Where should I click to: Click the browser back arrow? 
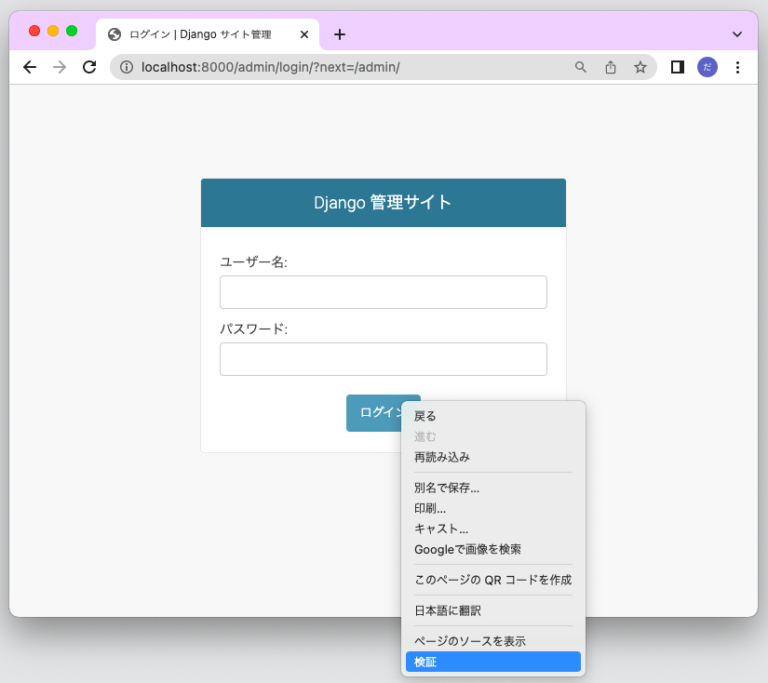click(x=30, y=67)
